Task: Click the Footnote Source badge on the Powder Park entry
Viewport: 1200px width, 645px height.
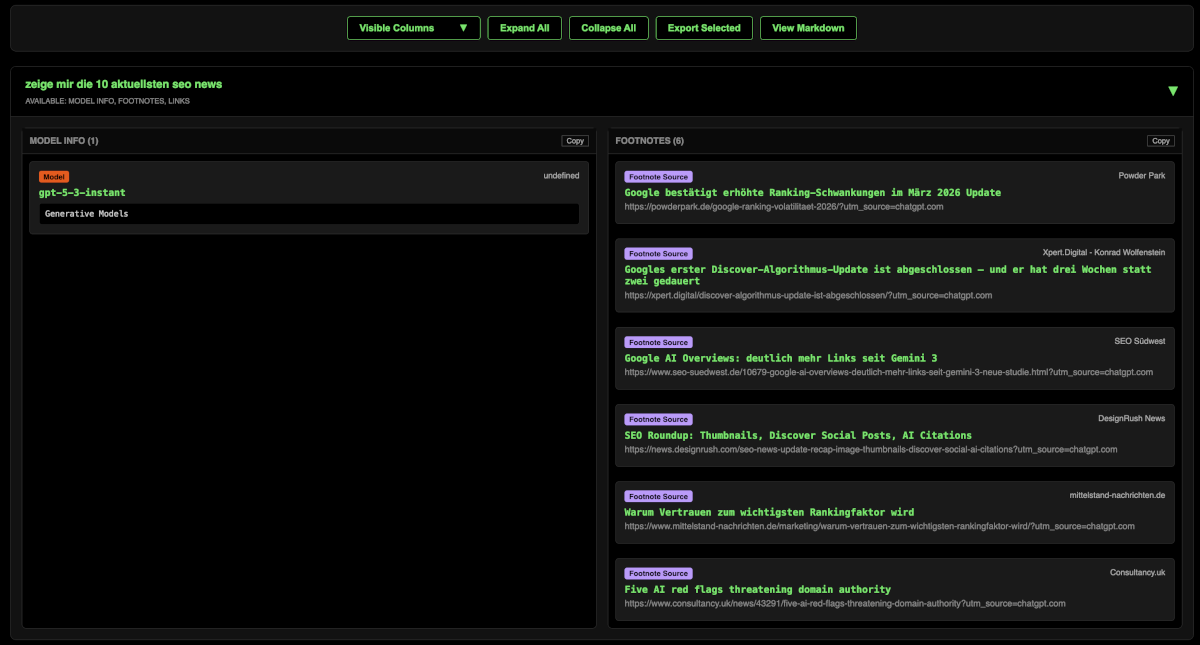Action: pyautogui.click(x=658, y=176)
